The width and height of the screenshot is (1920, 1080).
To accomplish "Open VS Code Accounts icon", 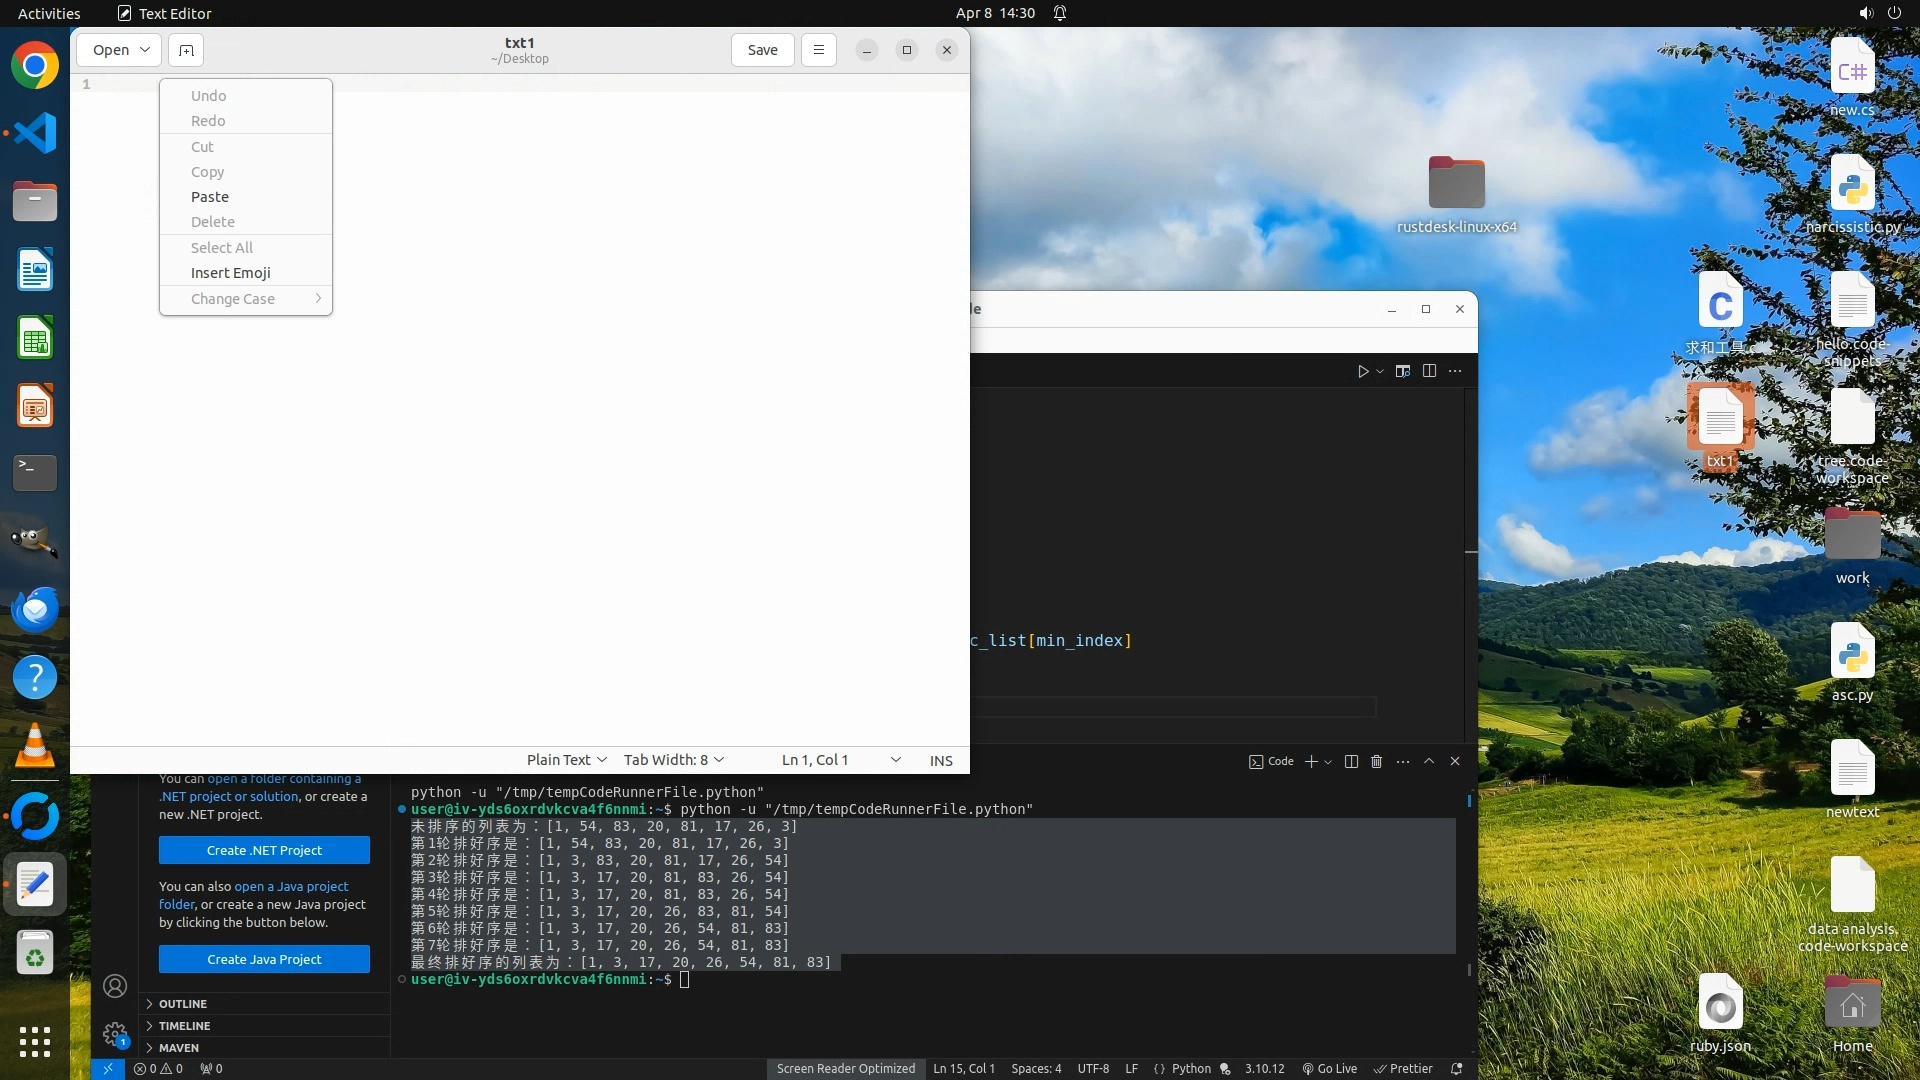I will coord(115,987).
